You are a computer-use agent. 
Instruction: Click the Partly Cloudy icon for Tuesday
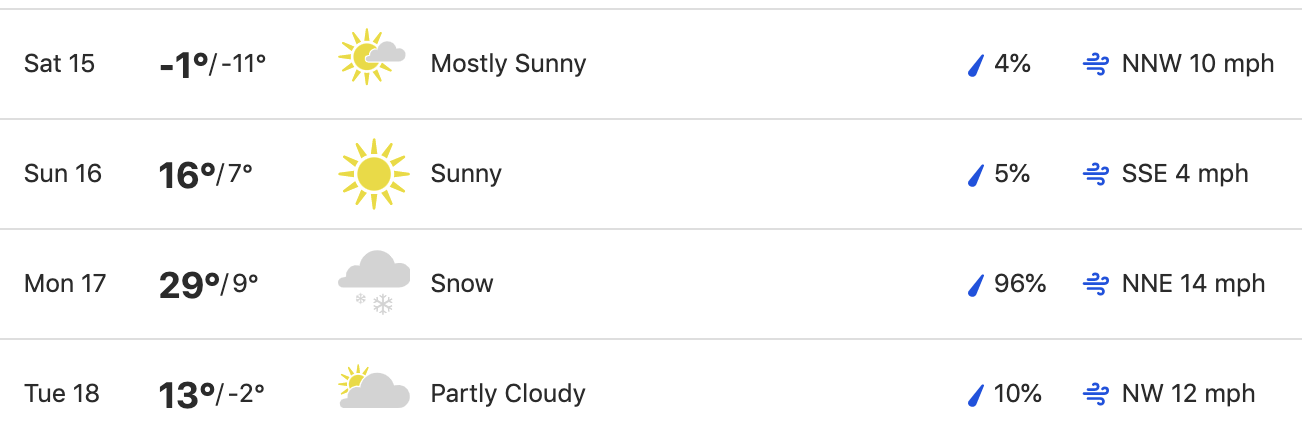click(374, 387)
